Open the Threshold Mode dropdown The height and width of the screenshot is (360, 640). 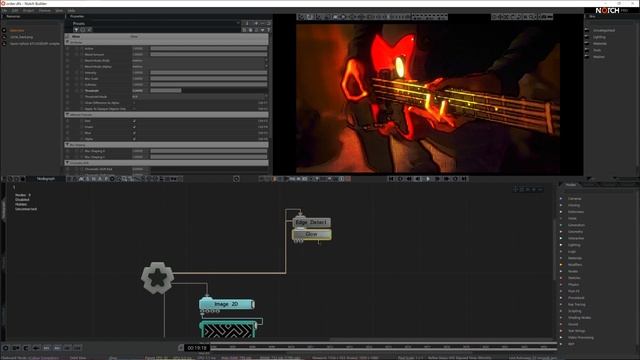coord(200,97)
